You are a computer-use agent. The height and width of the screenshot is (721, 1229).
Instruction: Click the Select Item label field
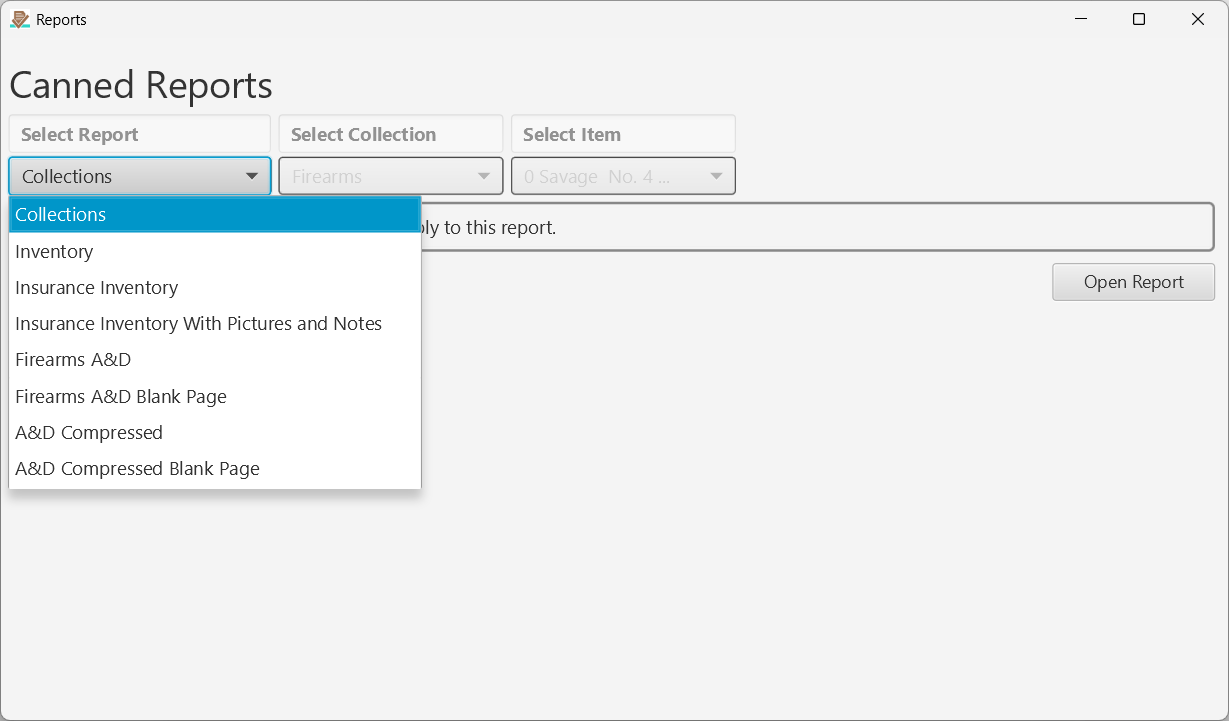point(623,134)
